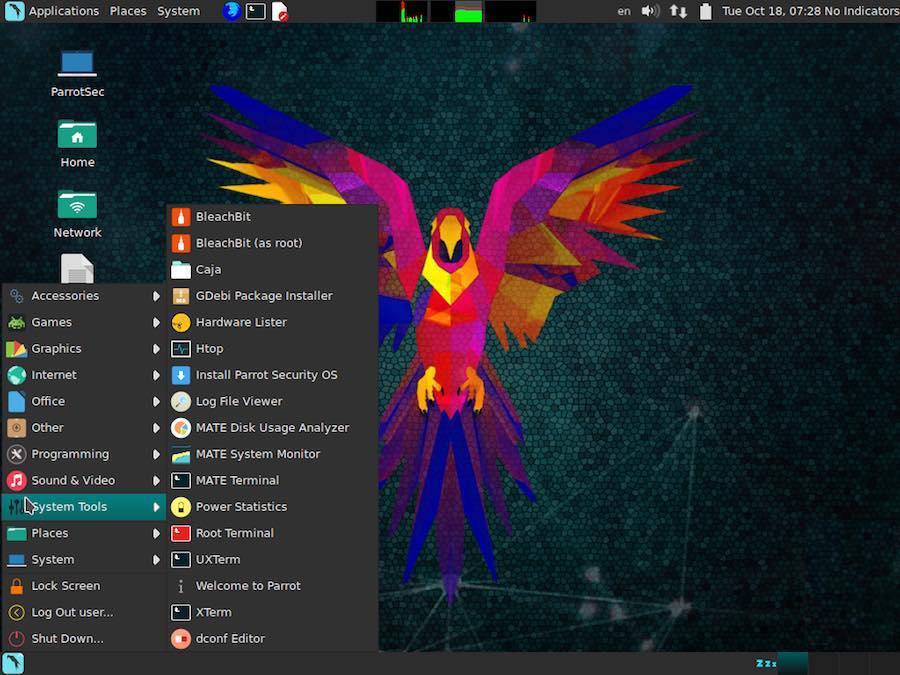
Task: Launch BleachBit from System Tools menu
Action: click(x=273, y=217)
